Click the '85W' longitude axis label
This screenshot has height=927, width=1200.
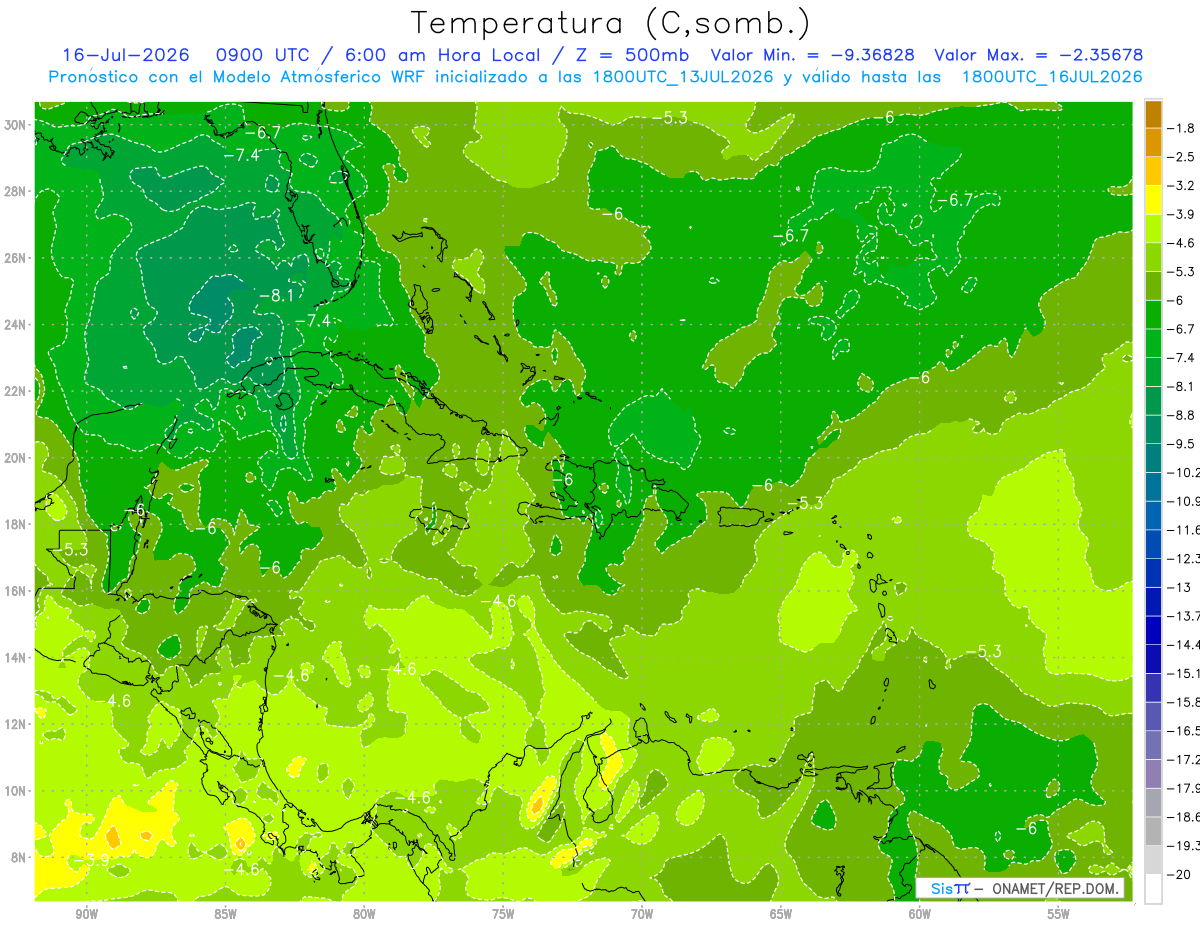[x=225, y=914]
